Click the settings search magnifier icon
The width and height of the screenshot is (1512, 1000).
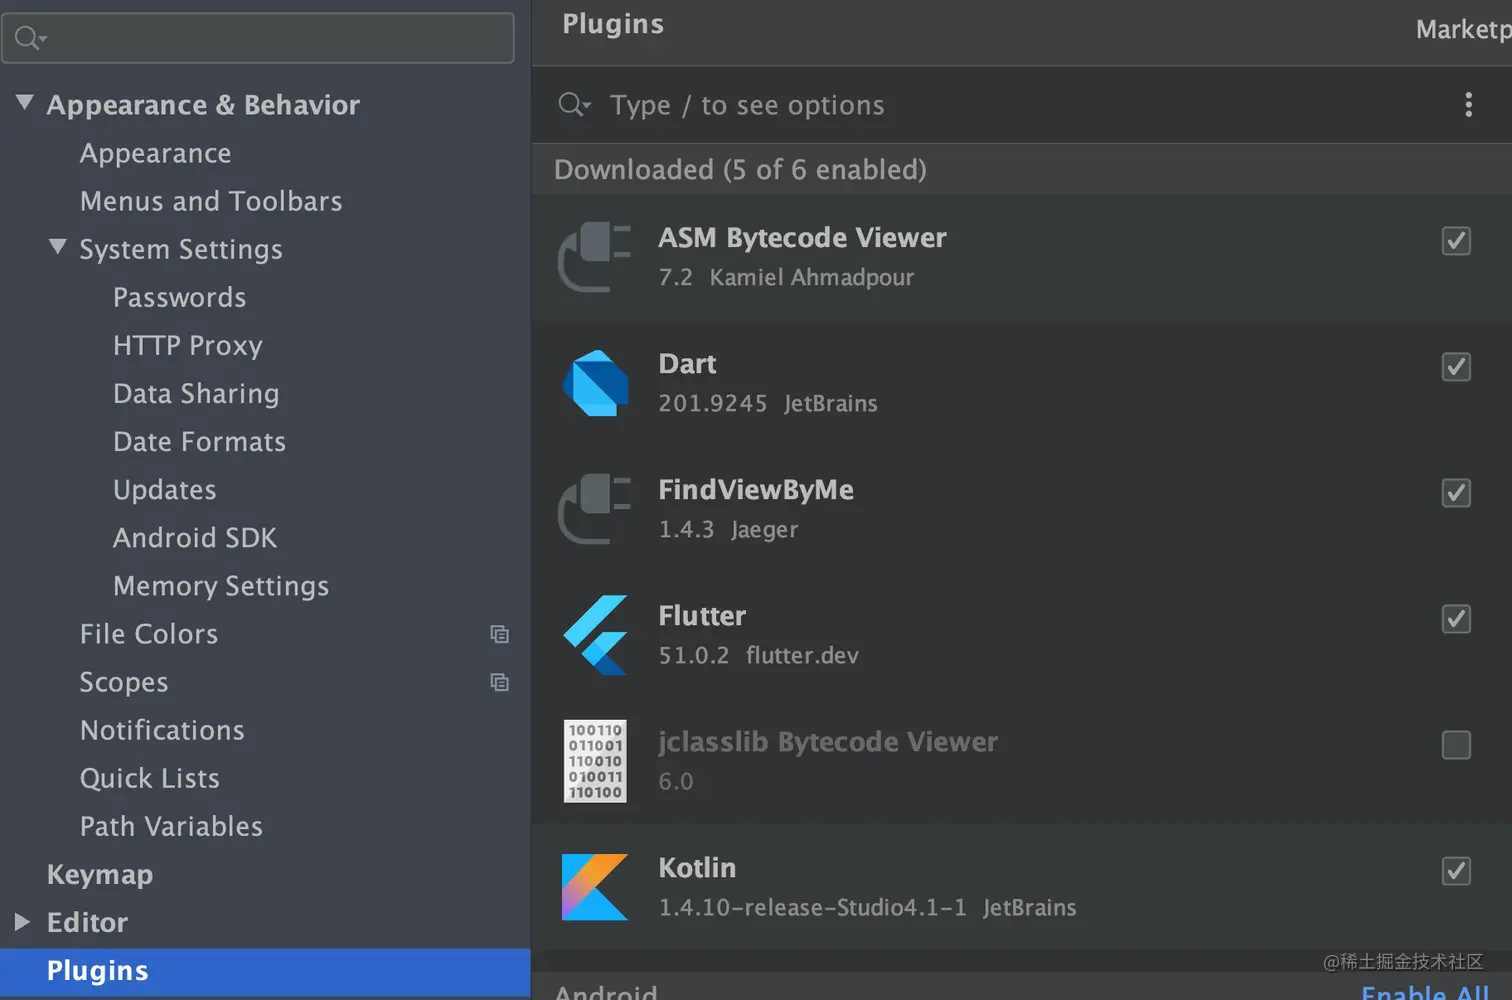[30, 38]
